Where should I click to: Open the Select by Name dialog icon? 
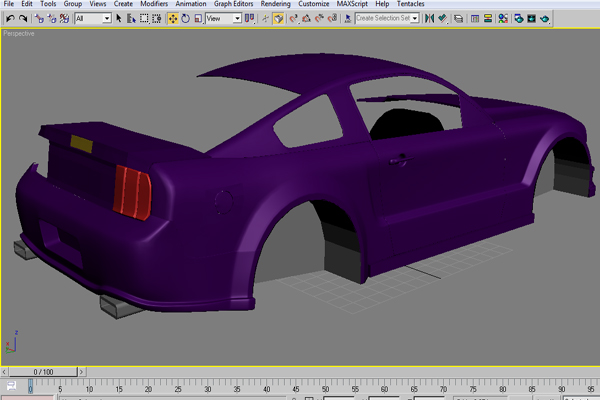(x=131, y=18)
